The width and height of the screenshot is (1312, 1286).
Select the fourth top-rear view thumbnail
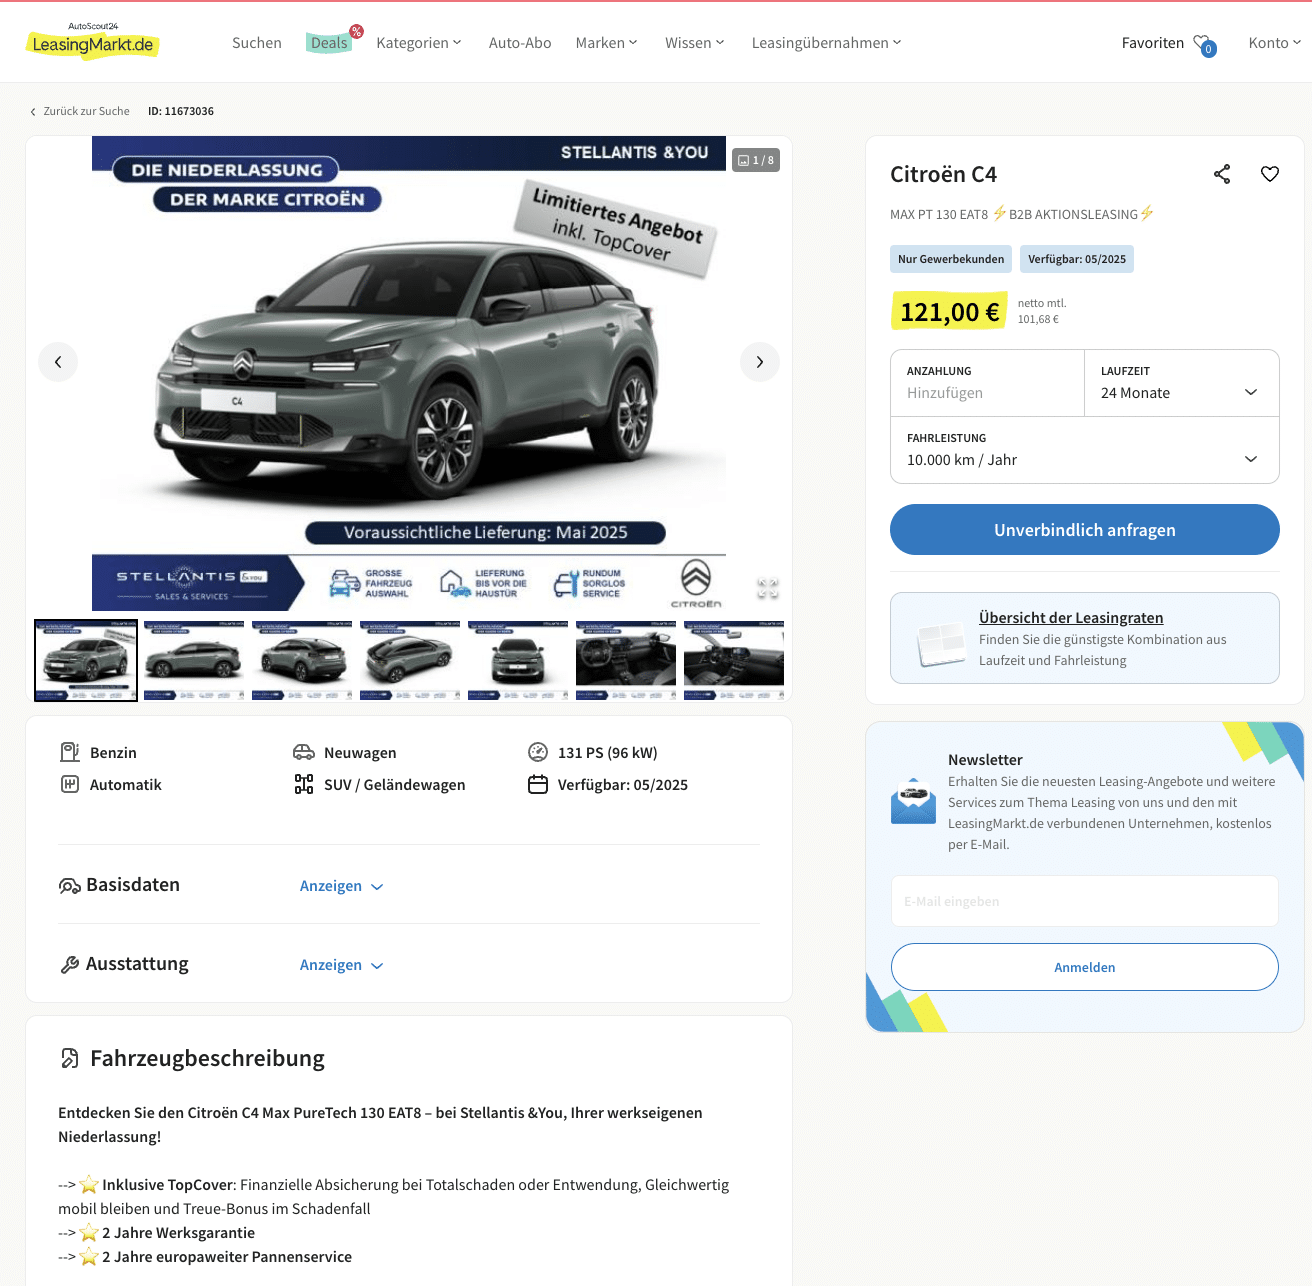pyautogui.click(x=410, y=660)
